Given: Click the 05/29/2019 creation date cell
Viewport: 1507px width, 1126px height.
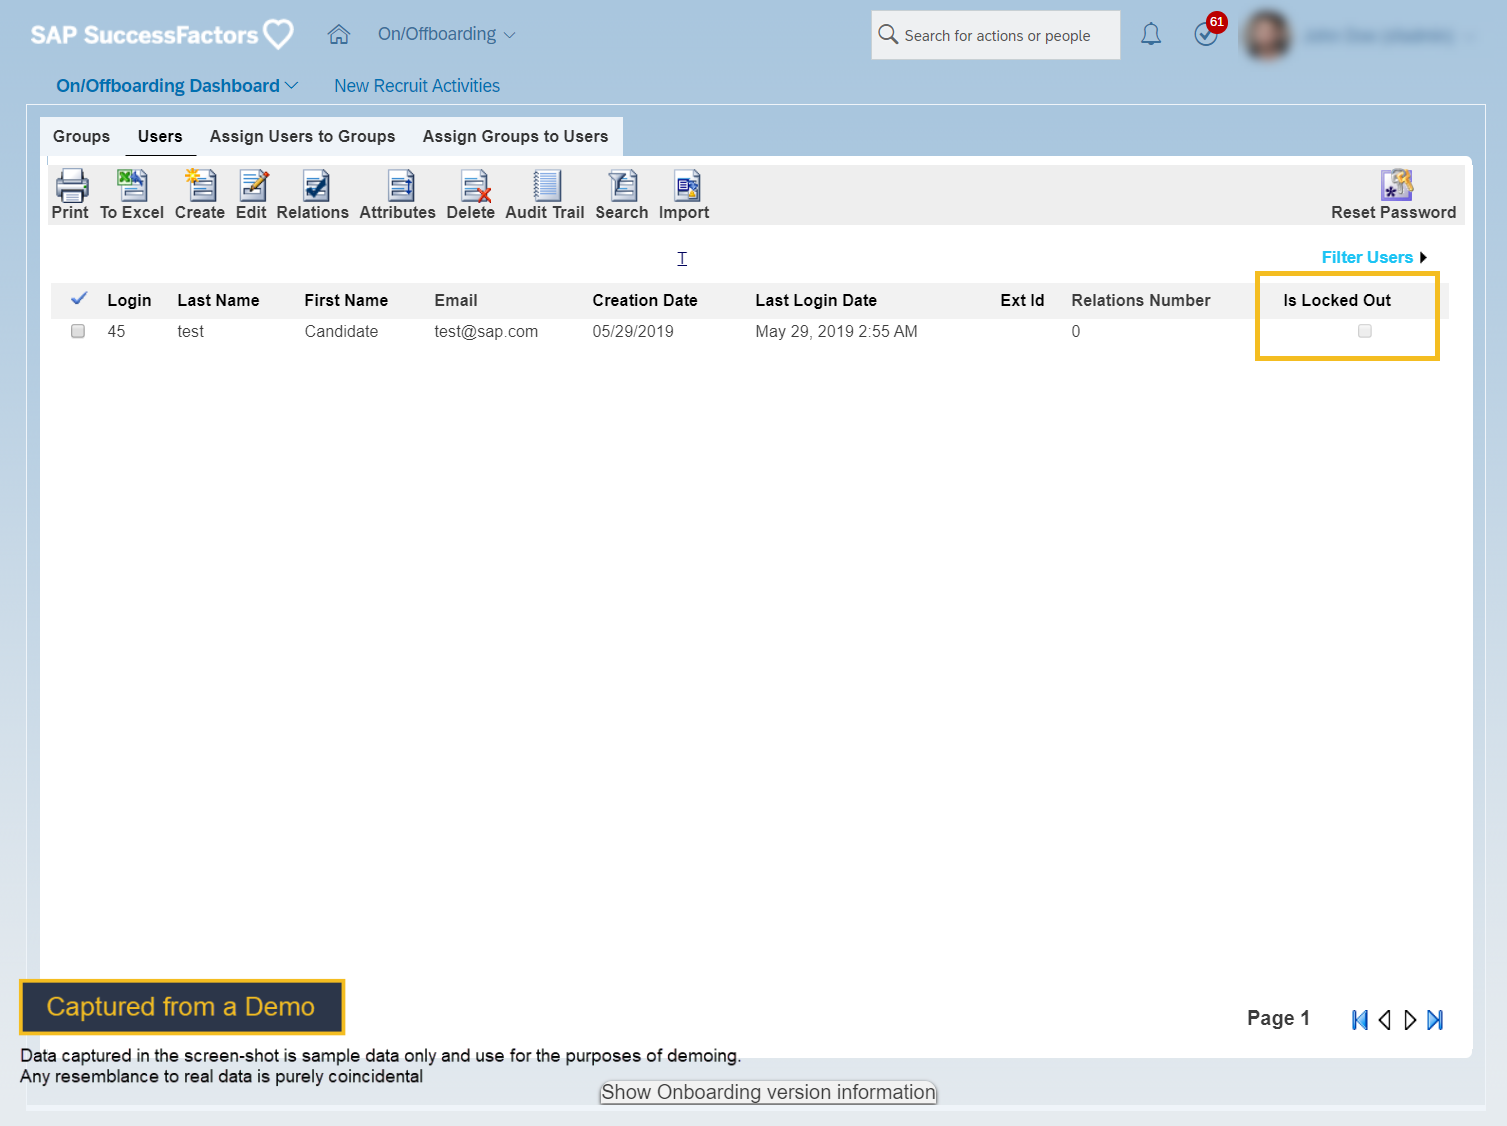Looking at the screenshot, I should (633, 331).
